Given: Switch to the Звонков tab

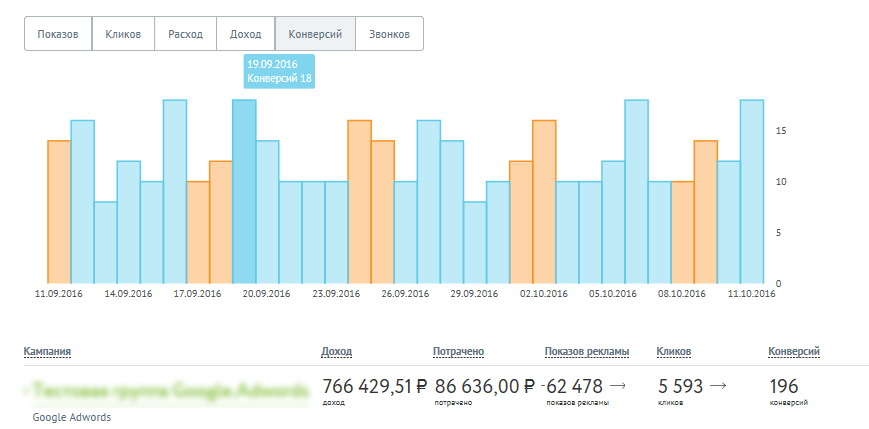Looking at the screenshot, I should (x=389, y=34).
